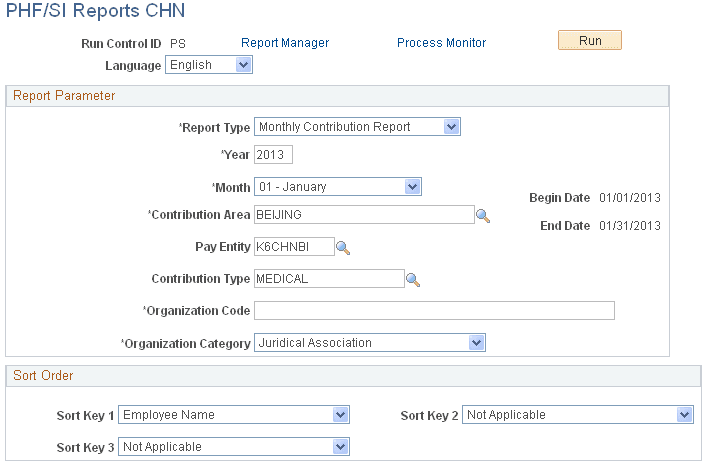Click the Pay Entity lookup magnifier icon
This screenshot has width=708, height=465.
[x=343, y=247]
